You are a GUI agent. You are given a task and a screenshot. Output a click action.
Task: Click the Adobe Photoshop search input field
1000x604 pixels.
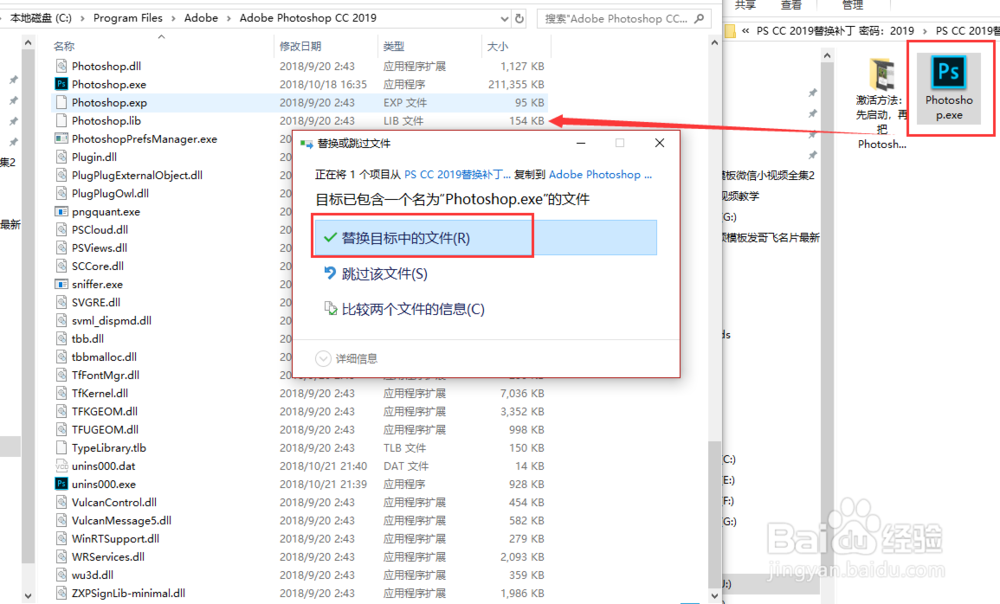click(620, 17)
